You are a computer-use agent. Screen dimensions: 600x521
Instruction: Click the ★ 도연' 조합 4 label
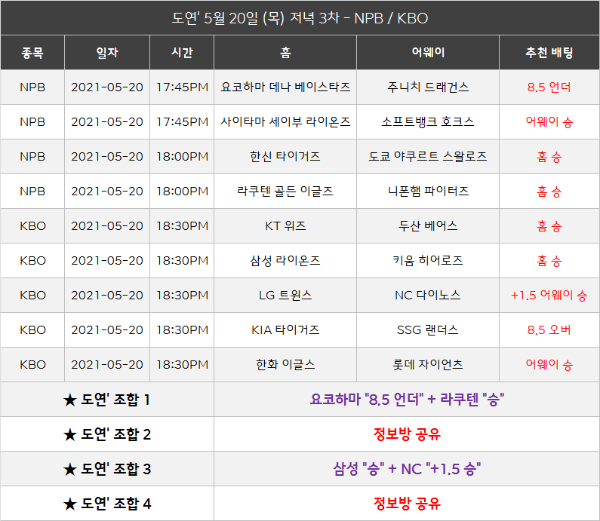coord(107,504)
